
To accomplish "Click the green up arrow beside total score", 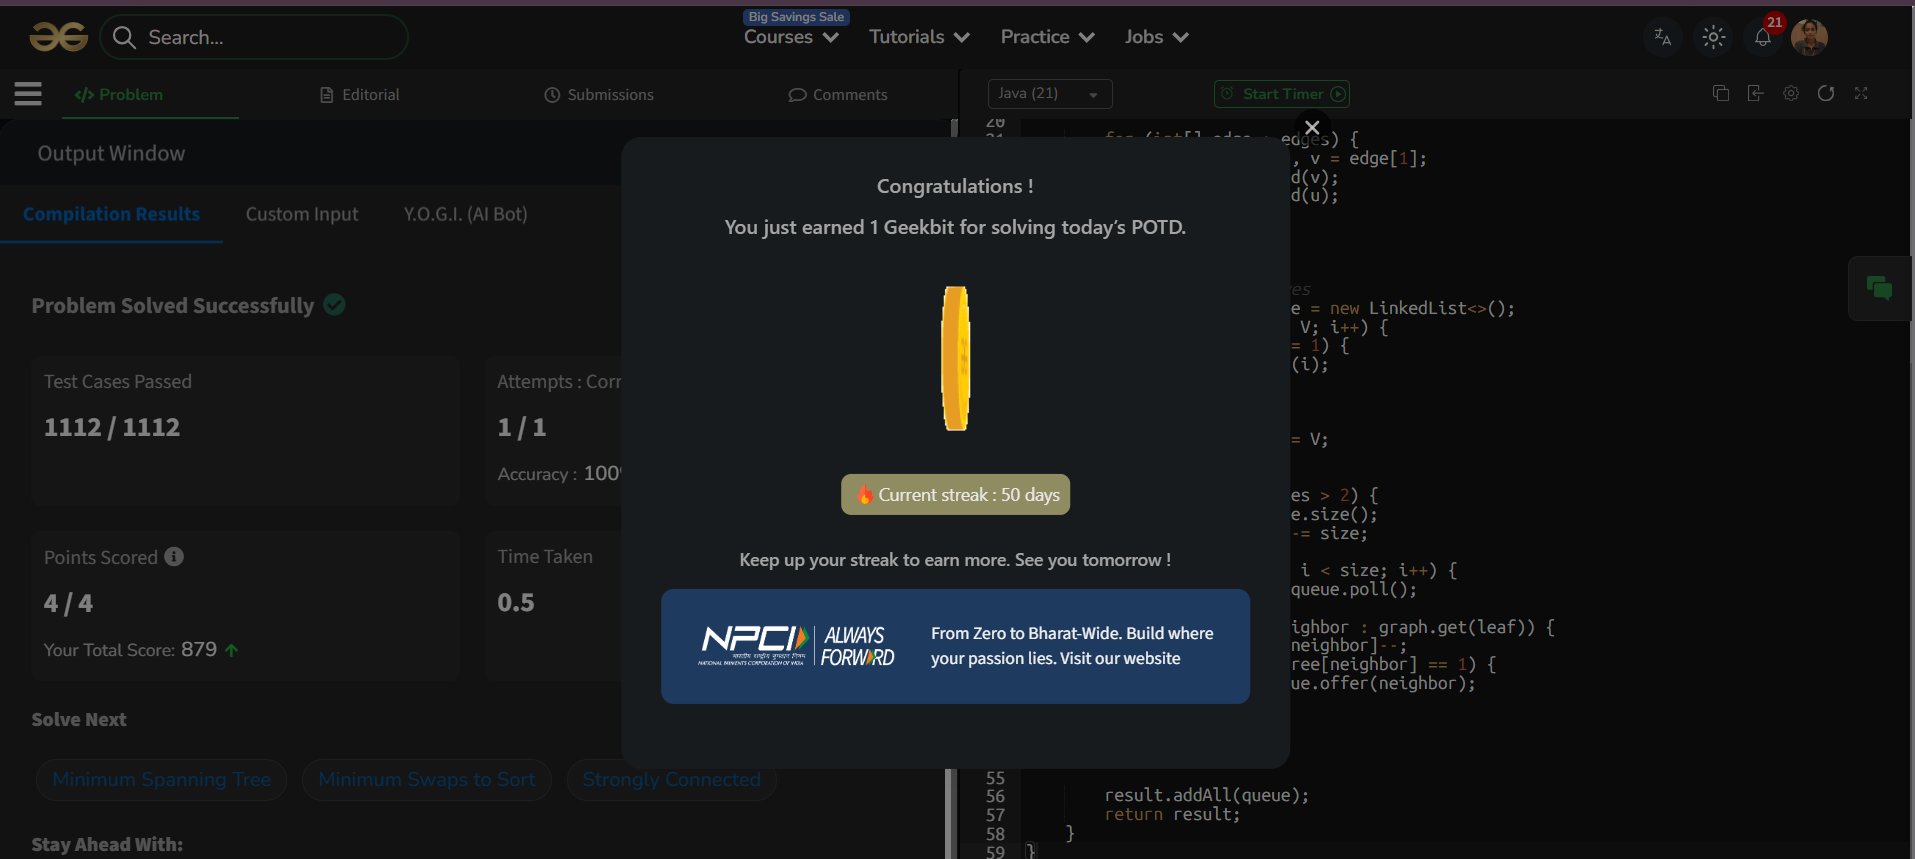I will click(x=232, y=650).
